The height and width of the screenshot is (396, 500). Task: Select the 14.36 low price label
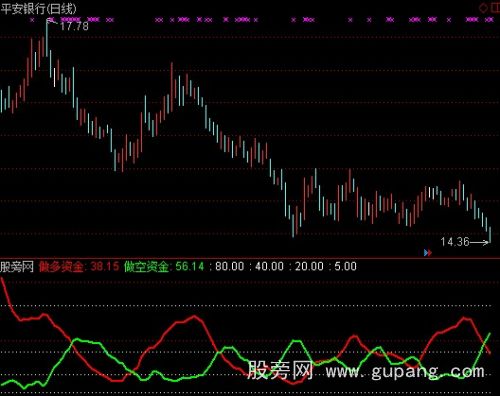click(455, 242)
